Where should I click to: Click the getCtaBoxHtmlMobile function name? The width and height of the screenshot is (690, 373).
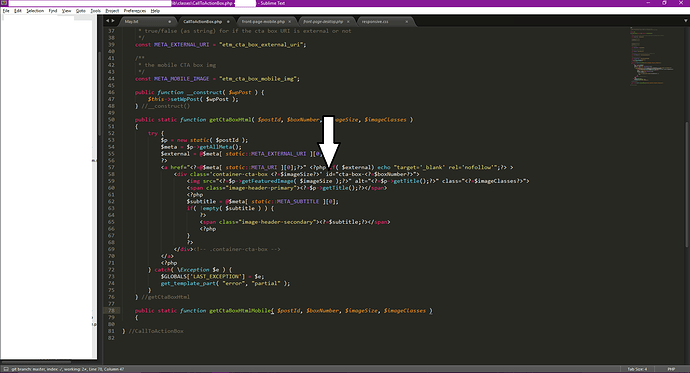click(240, 311)
